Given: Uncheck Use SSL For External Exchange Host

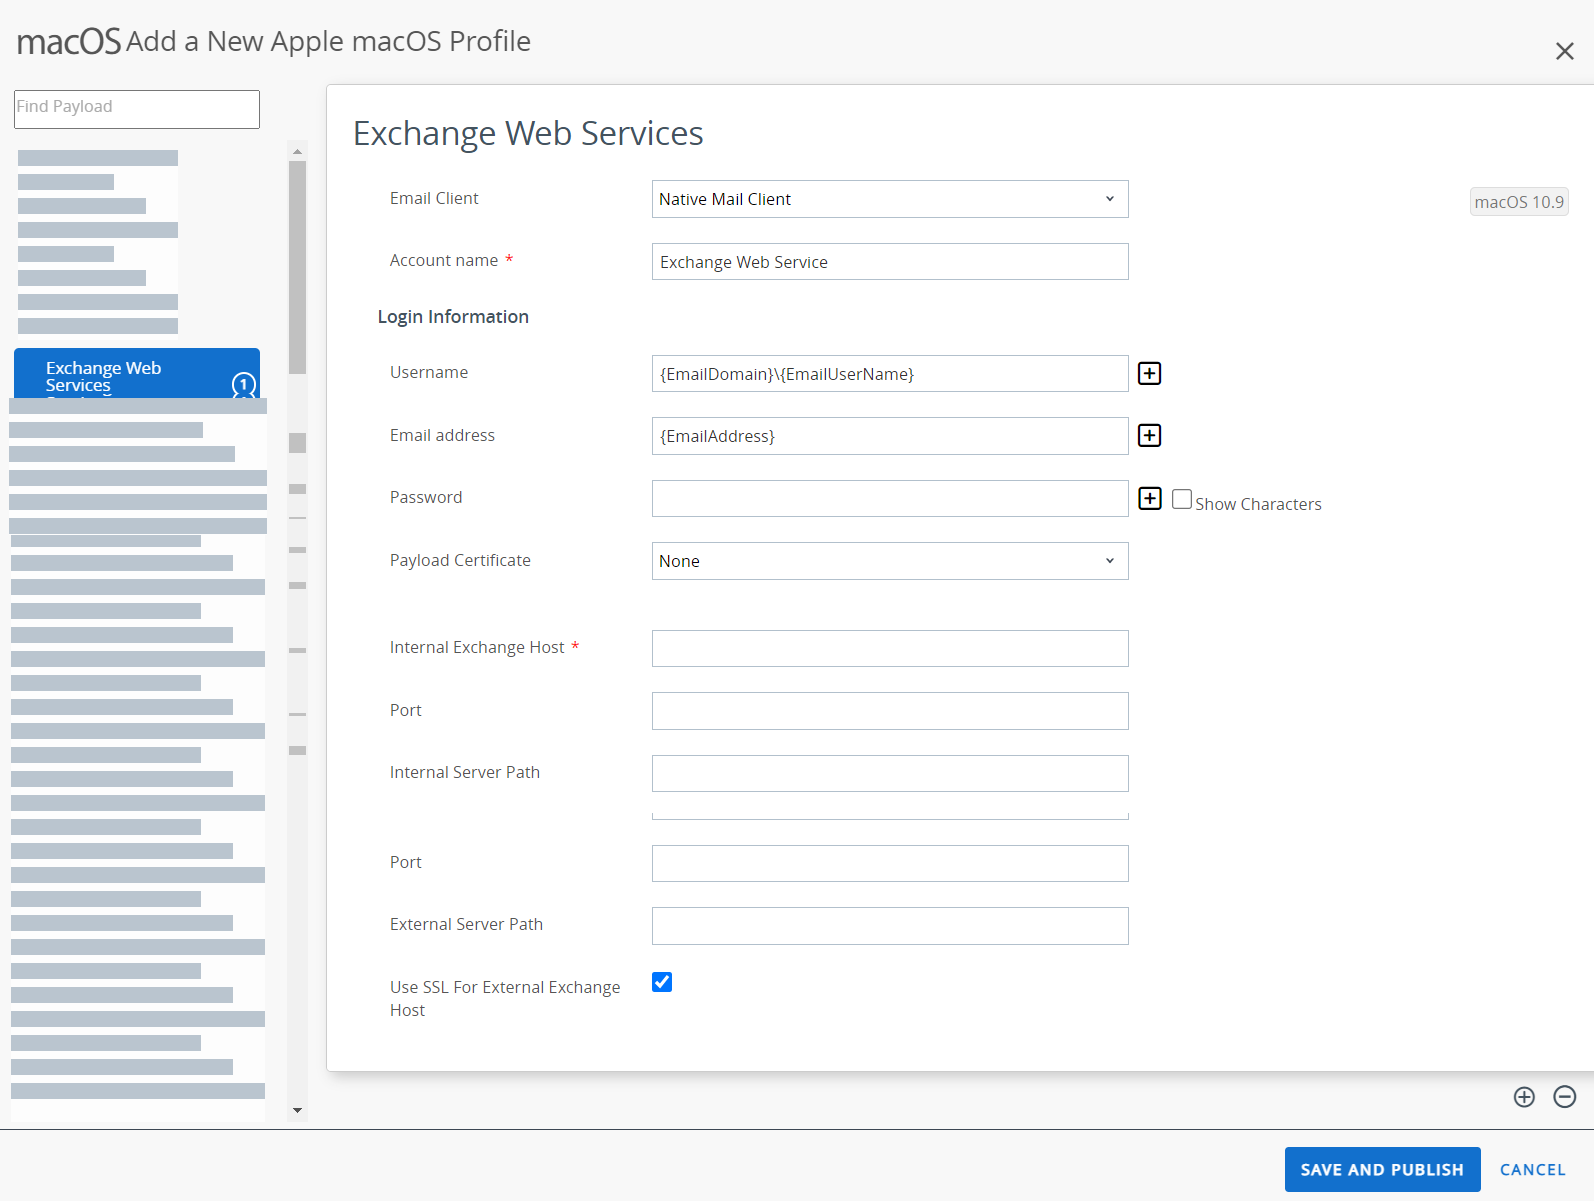Looking at the screenshot, I should (662, 982).
